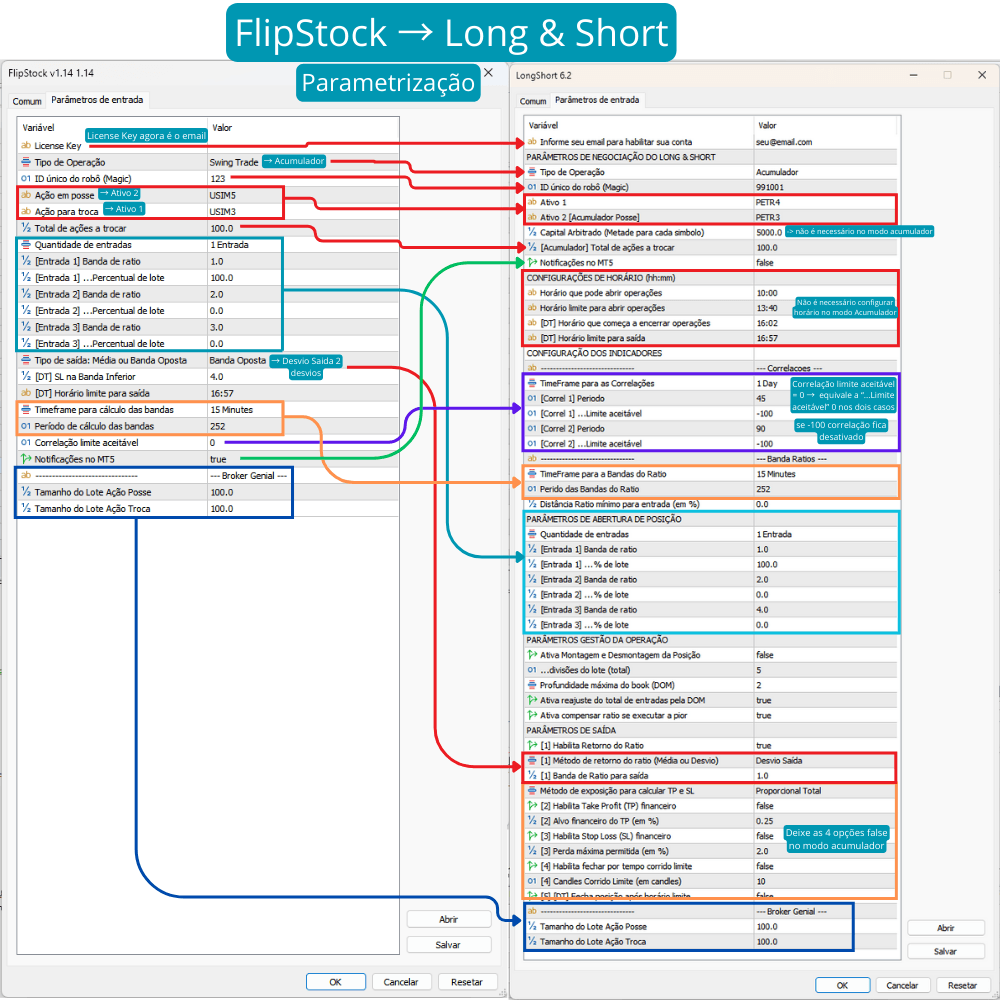This screenshot has height=1000, width=1000.
Task: Click Salvar in the LongShort dialog
Action: point(945,951)
